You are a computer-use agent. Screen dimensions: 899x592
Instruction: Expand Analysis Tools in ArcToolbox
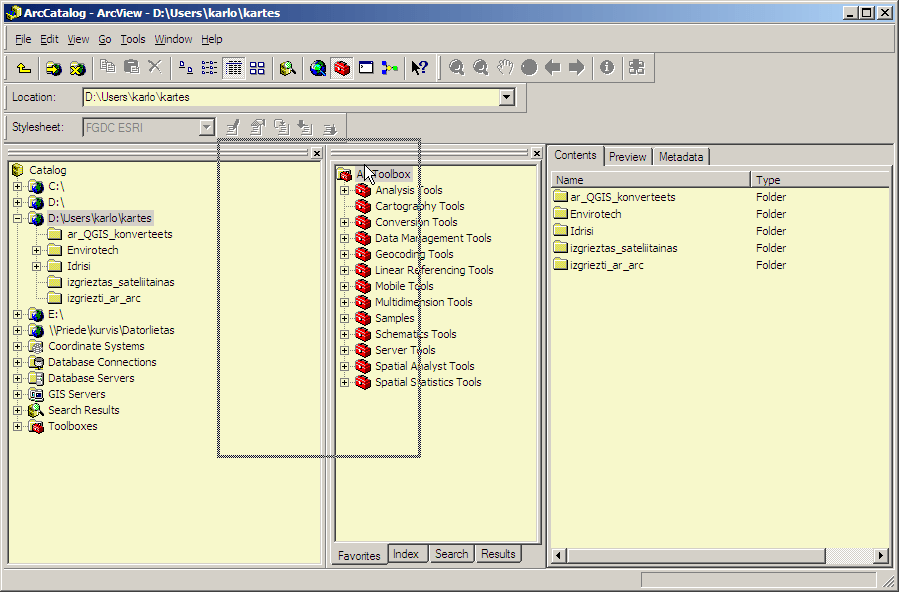tap(344, 190)
